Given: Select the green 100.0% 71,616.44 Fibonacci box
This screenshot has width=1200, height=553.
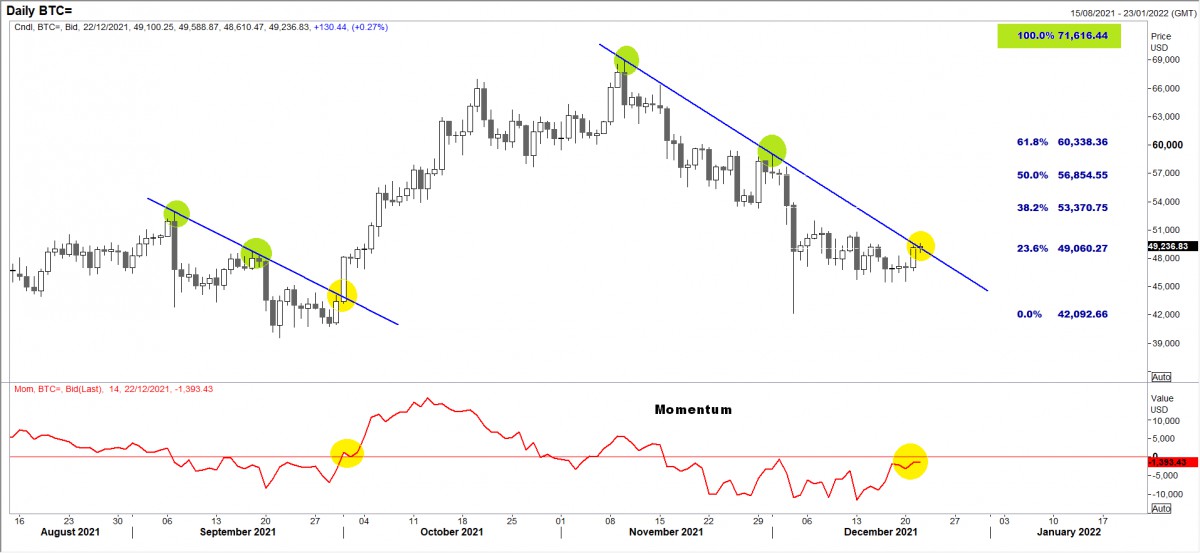Looking at the screenshot, I should (x=1058, y=36).
